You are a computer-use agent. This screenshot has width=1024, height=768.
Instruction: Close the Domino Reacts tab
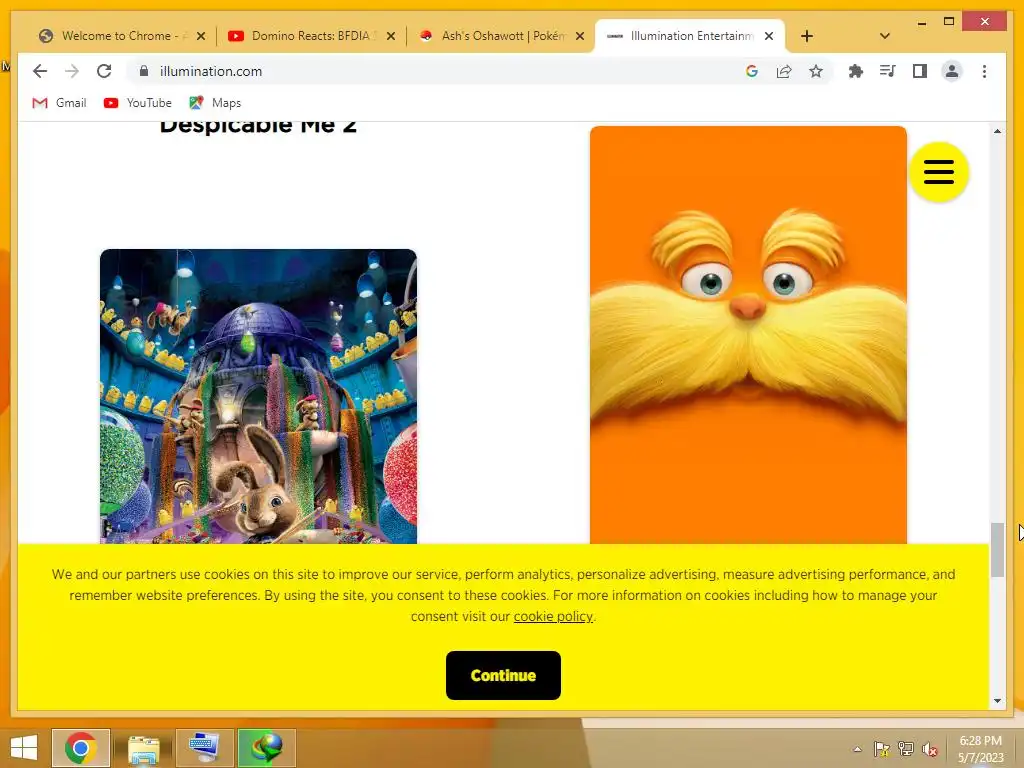click(391, 36)
